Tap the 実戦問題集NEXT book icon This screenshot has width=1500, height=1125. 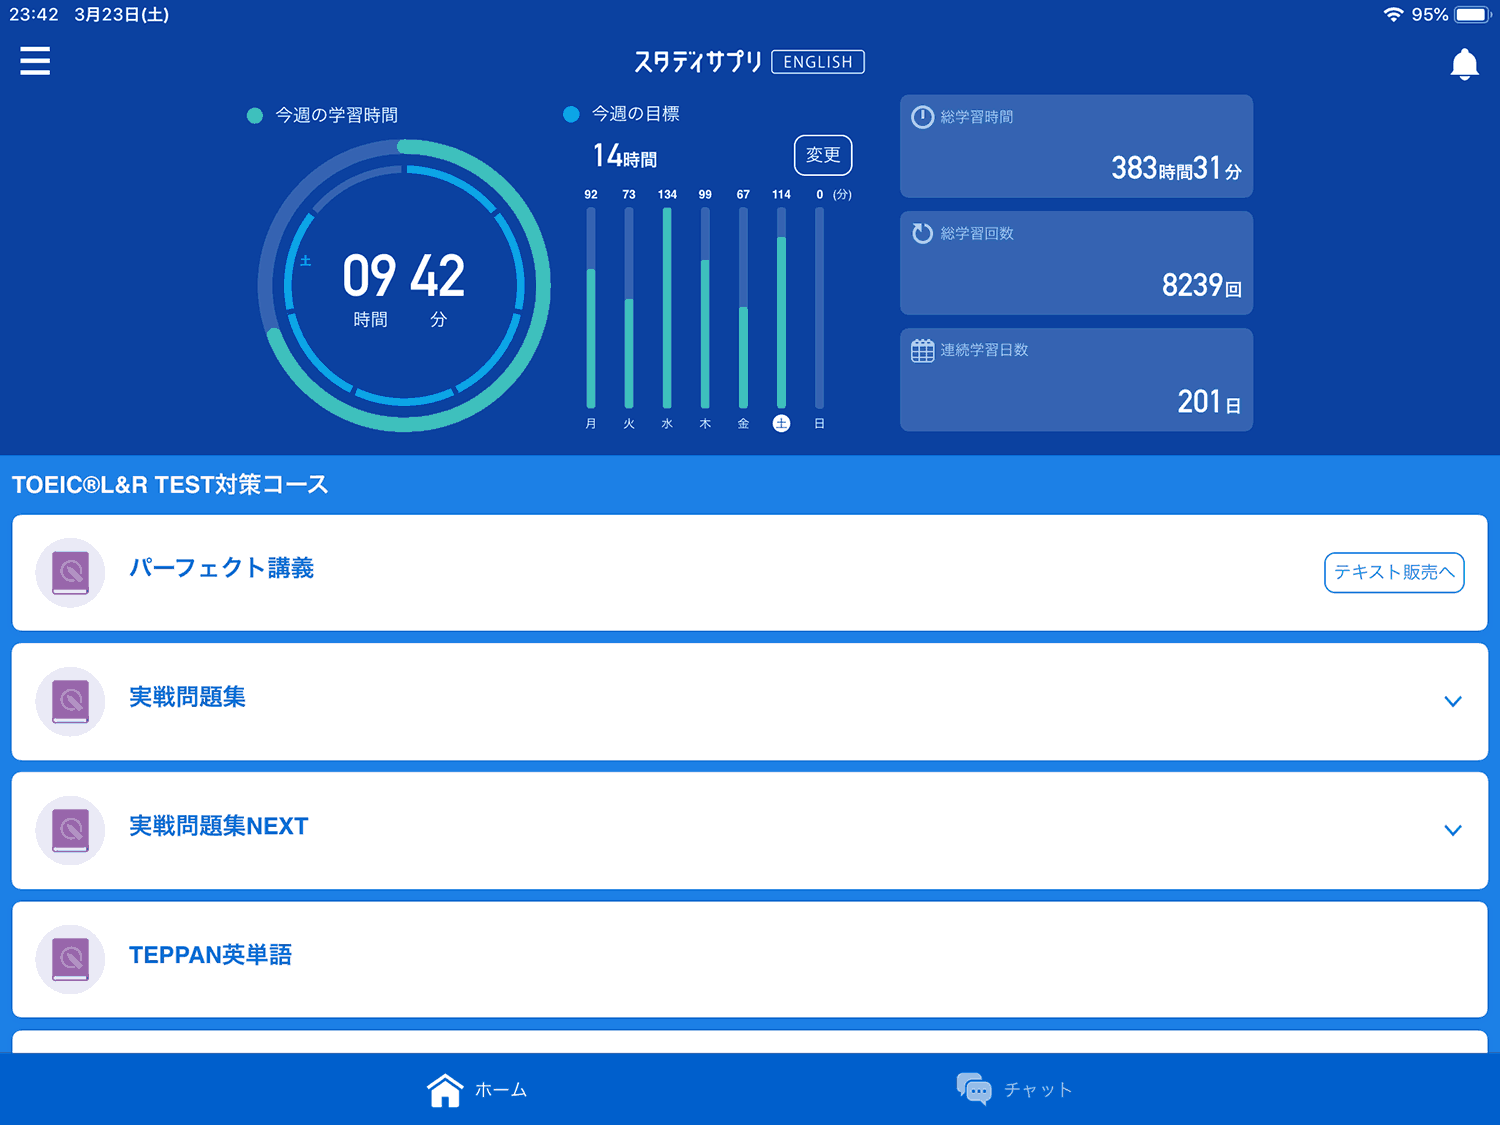70,830
